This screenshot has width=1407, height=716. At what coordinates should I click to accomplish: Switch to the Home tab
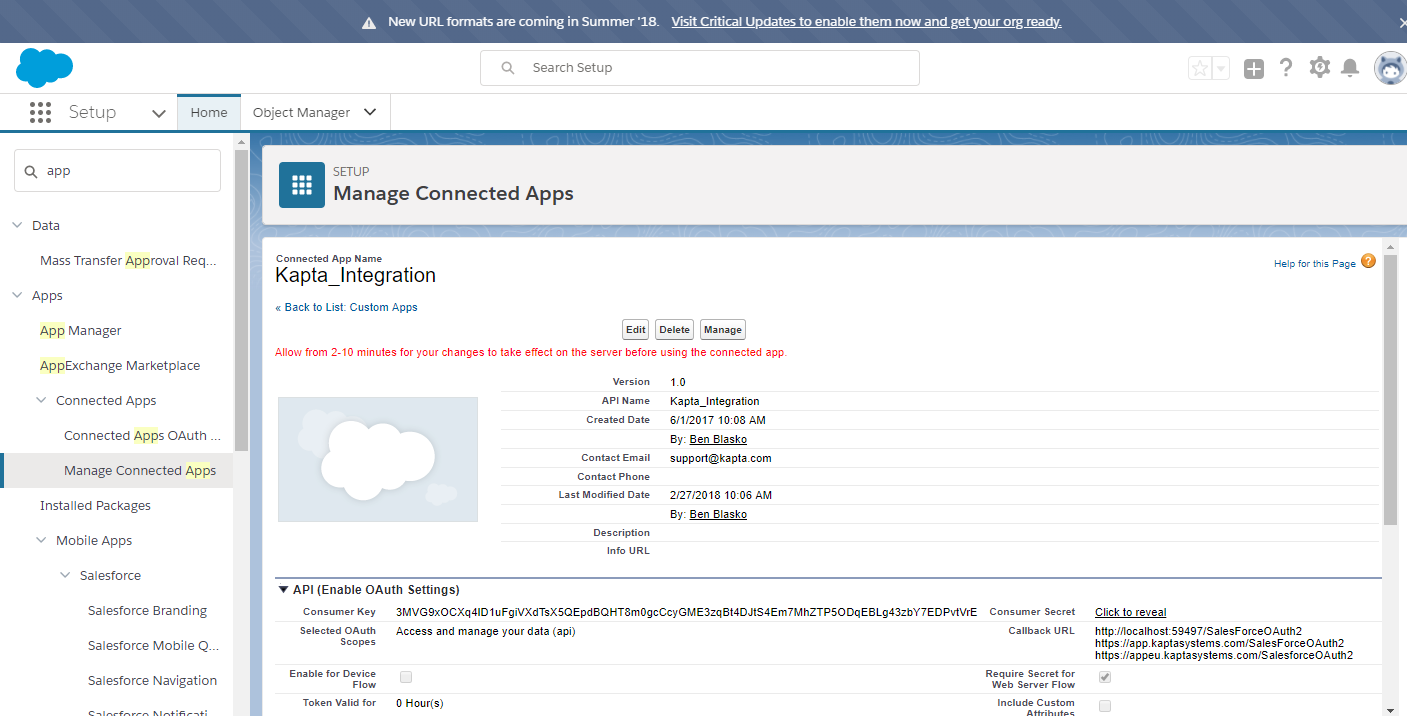pos(209,112)
